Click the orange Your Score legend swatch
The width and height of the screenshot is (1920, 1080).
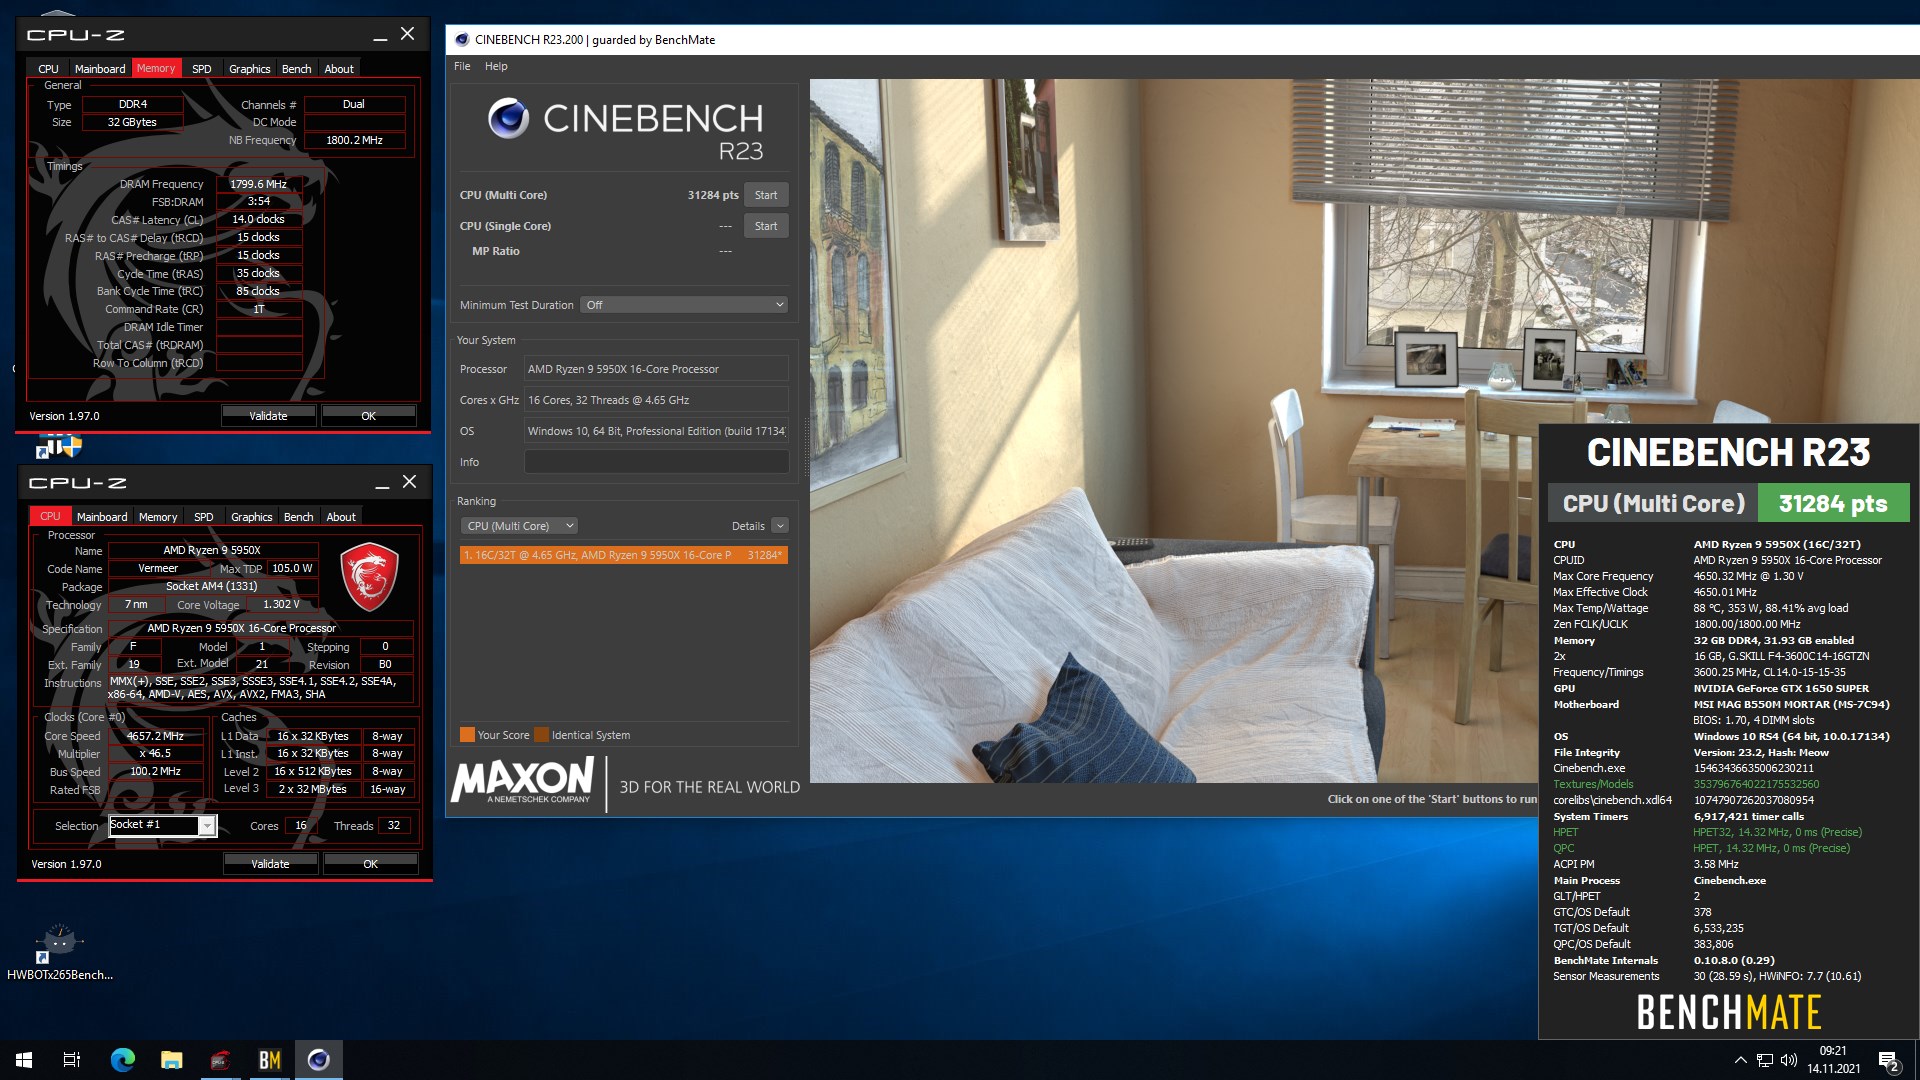[x=467, y=735]
